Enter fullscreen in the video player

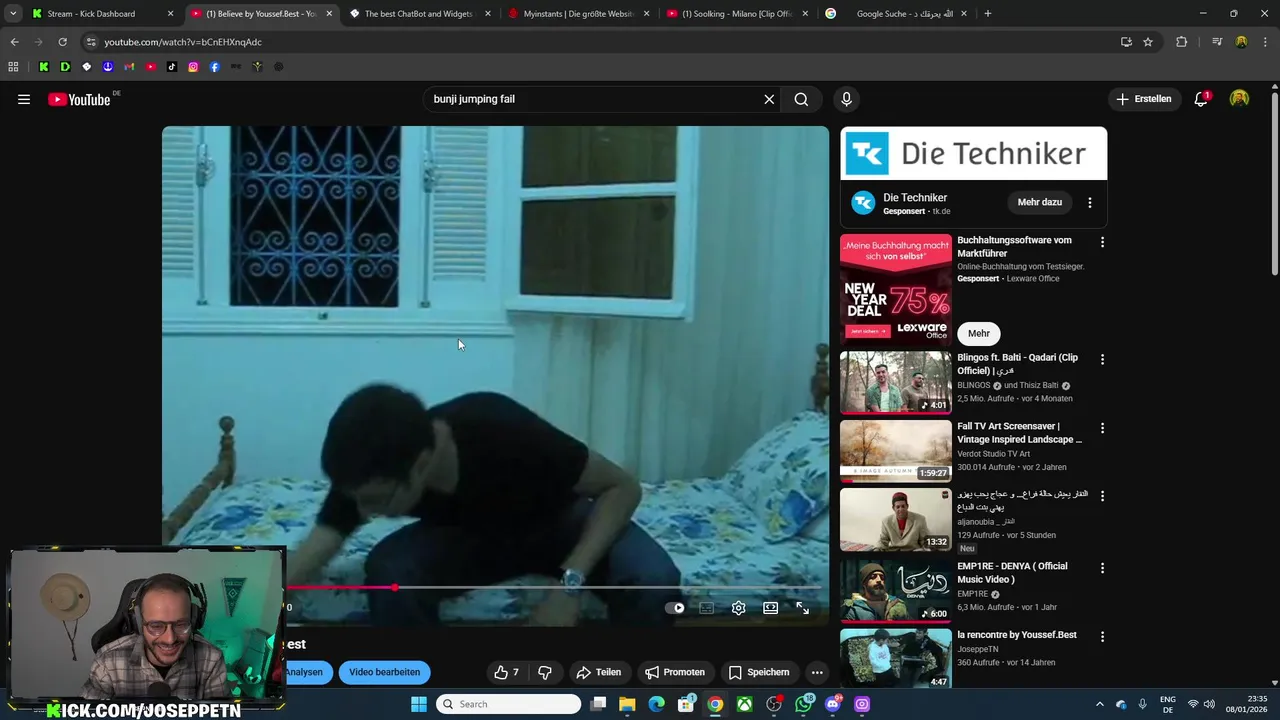tap(802, 608)
